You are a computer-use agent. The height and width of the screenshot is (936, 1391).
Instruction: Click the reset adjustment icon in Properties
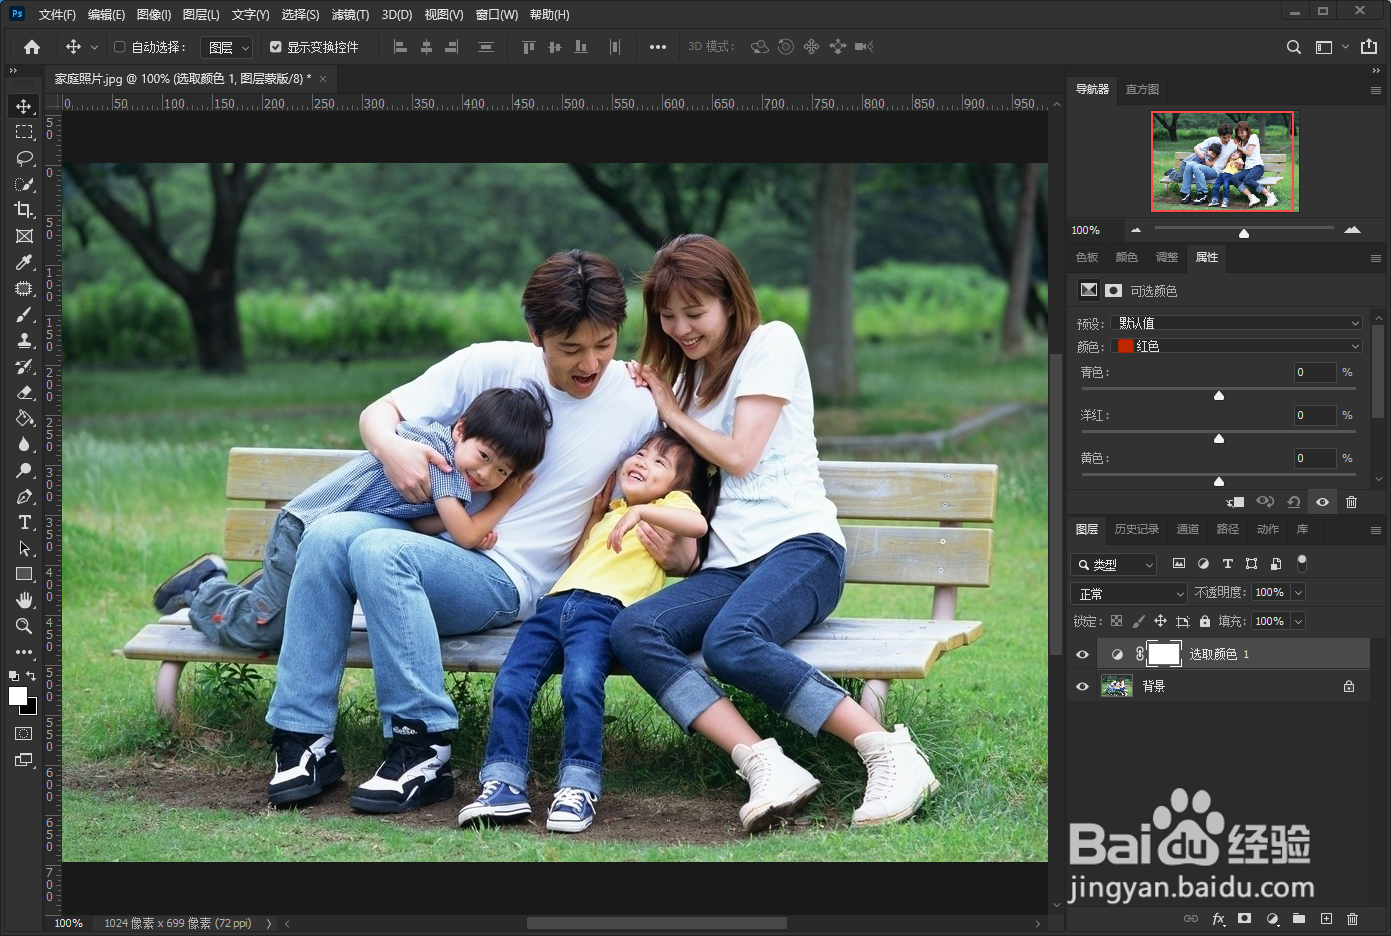point(1294,502)
